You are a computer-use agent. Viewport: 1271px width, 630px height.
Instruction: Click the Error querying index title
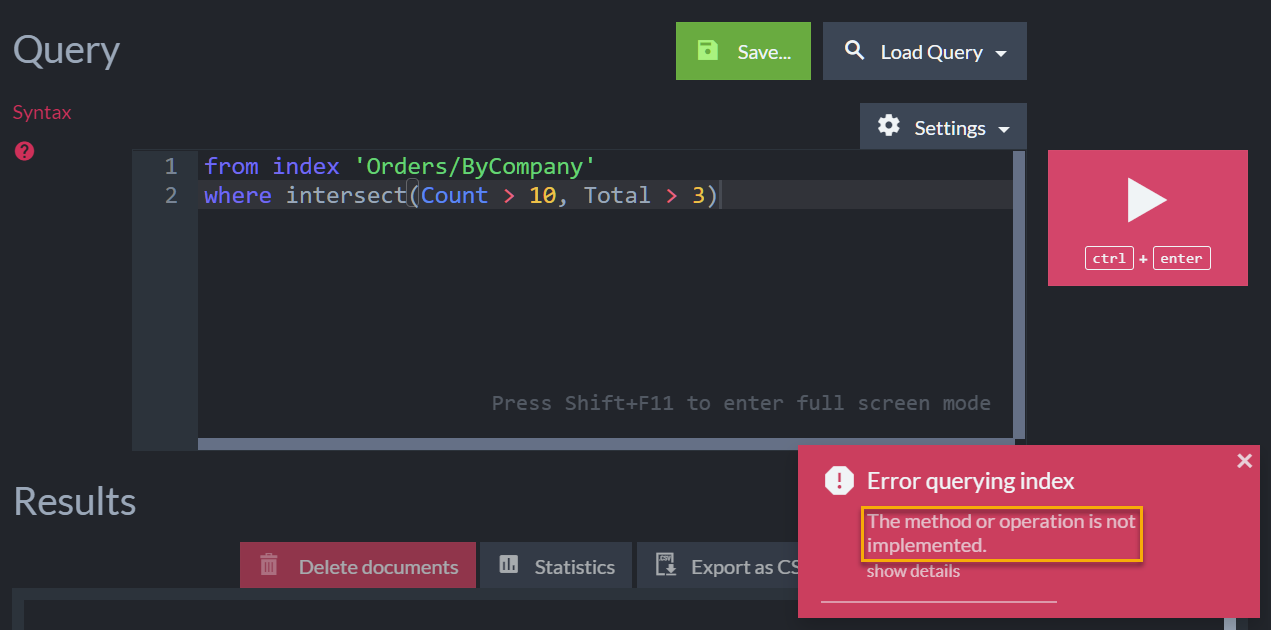pyautogui.click(x=970, y=481)
